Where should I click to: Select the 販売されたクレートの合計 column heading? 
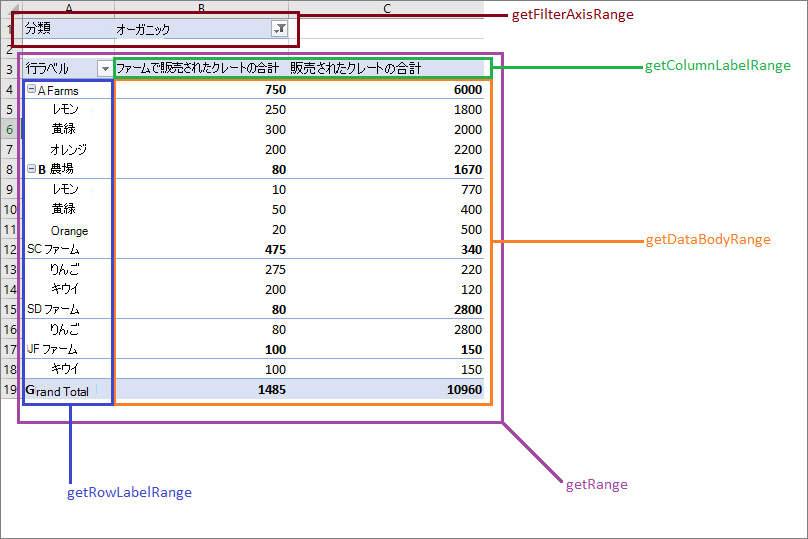[x=355, y=69]
